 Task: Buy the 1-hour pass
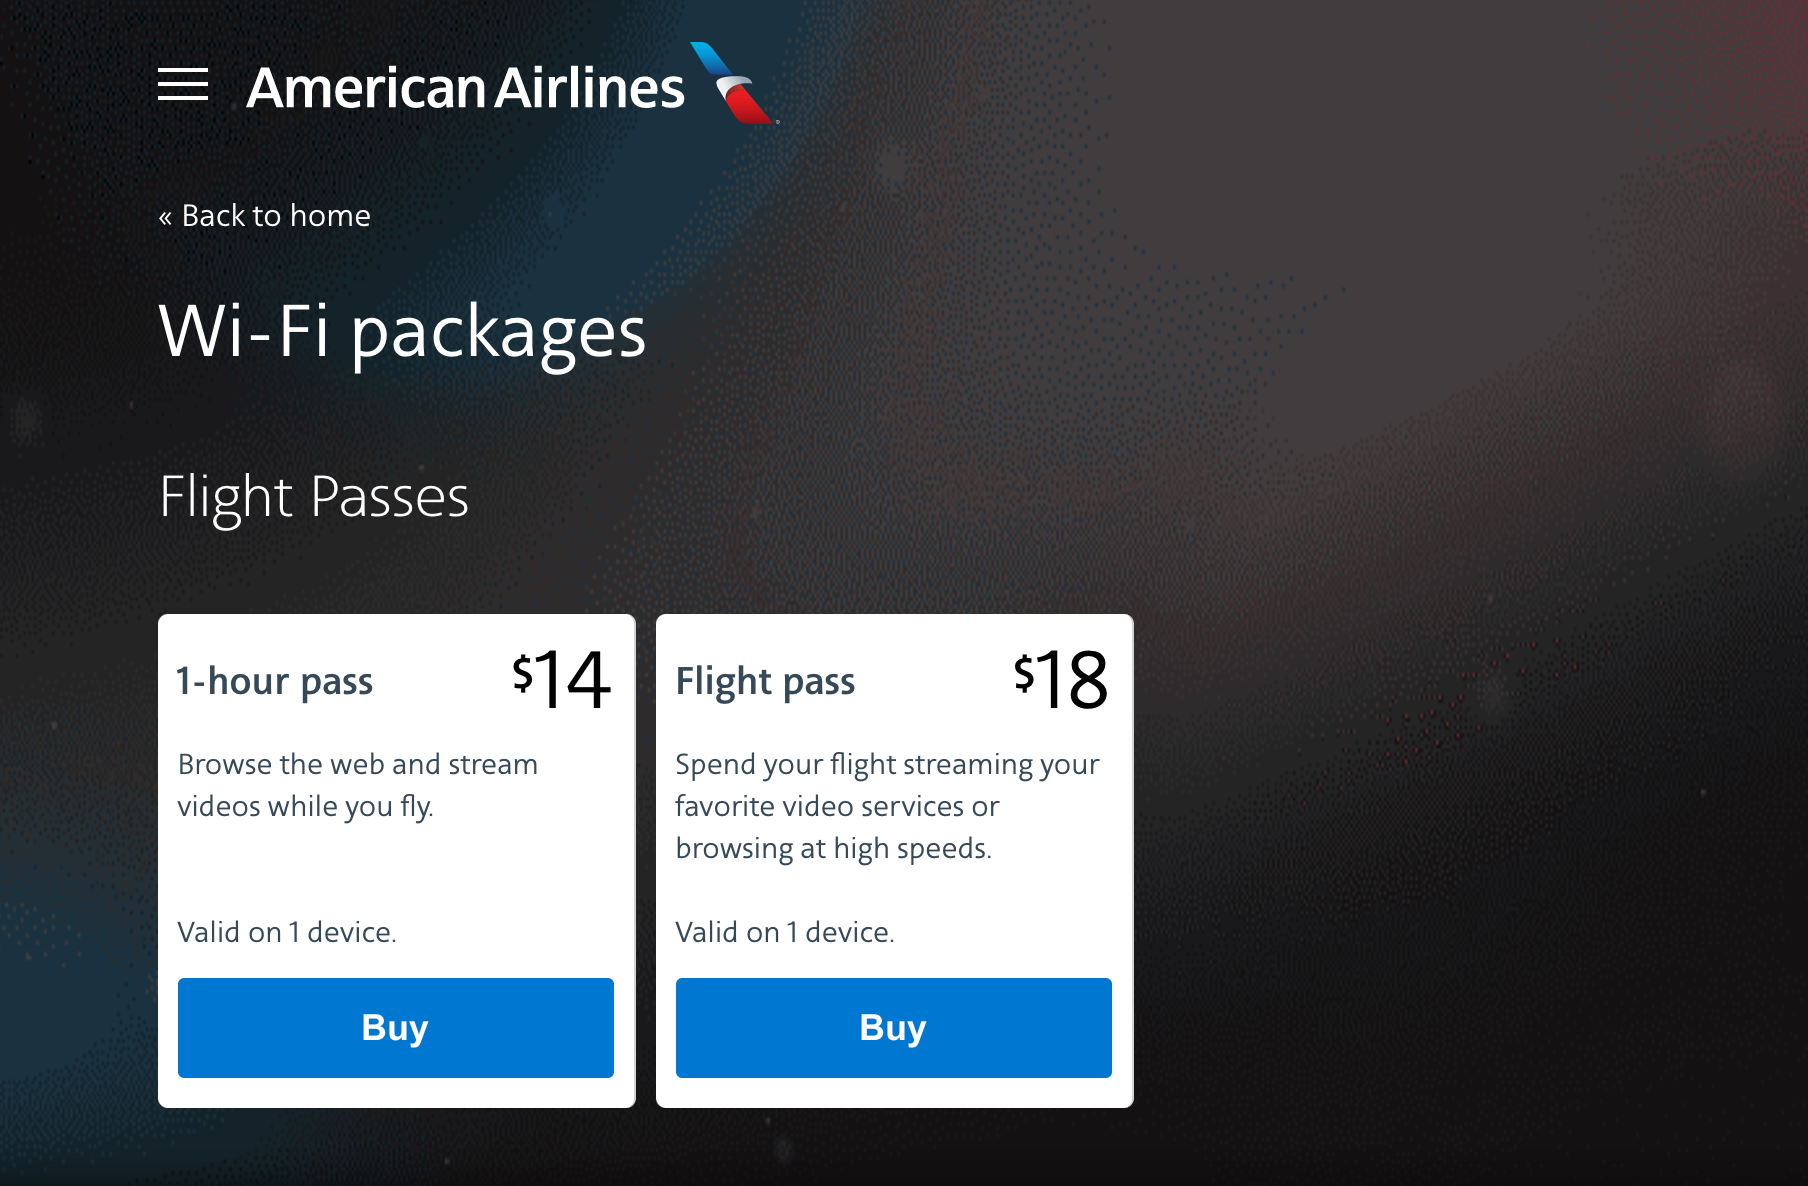pos(395,1027)
